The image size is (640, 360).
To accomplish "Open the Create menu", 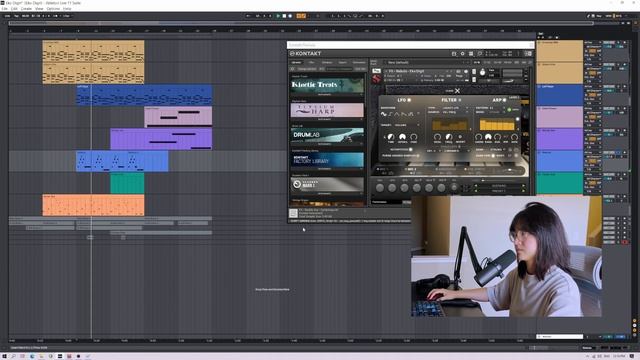I will (26, 9).
